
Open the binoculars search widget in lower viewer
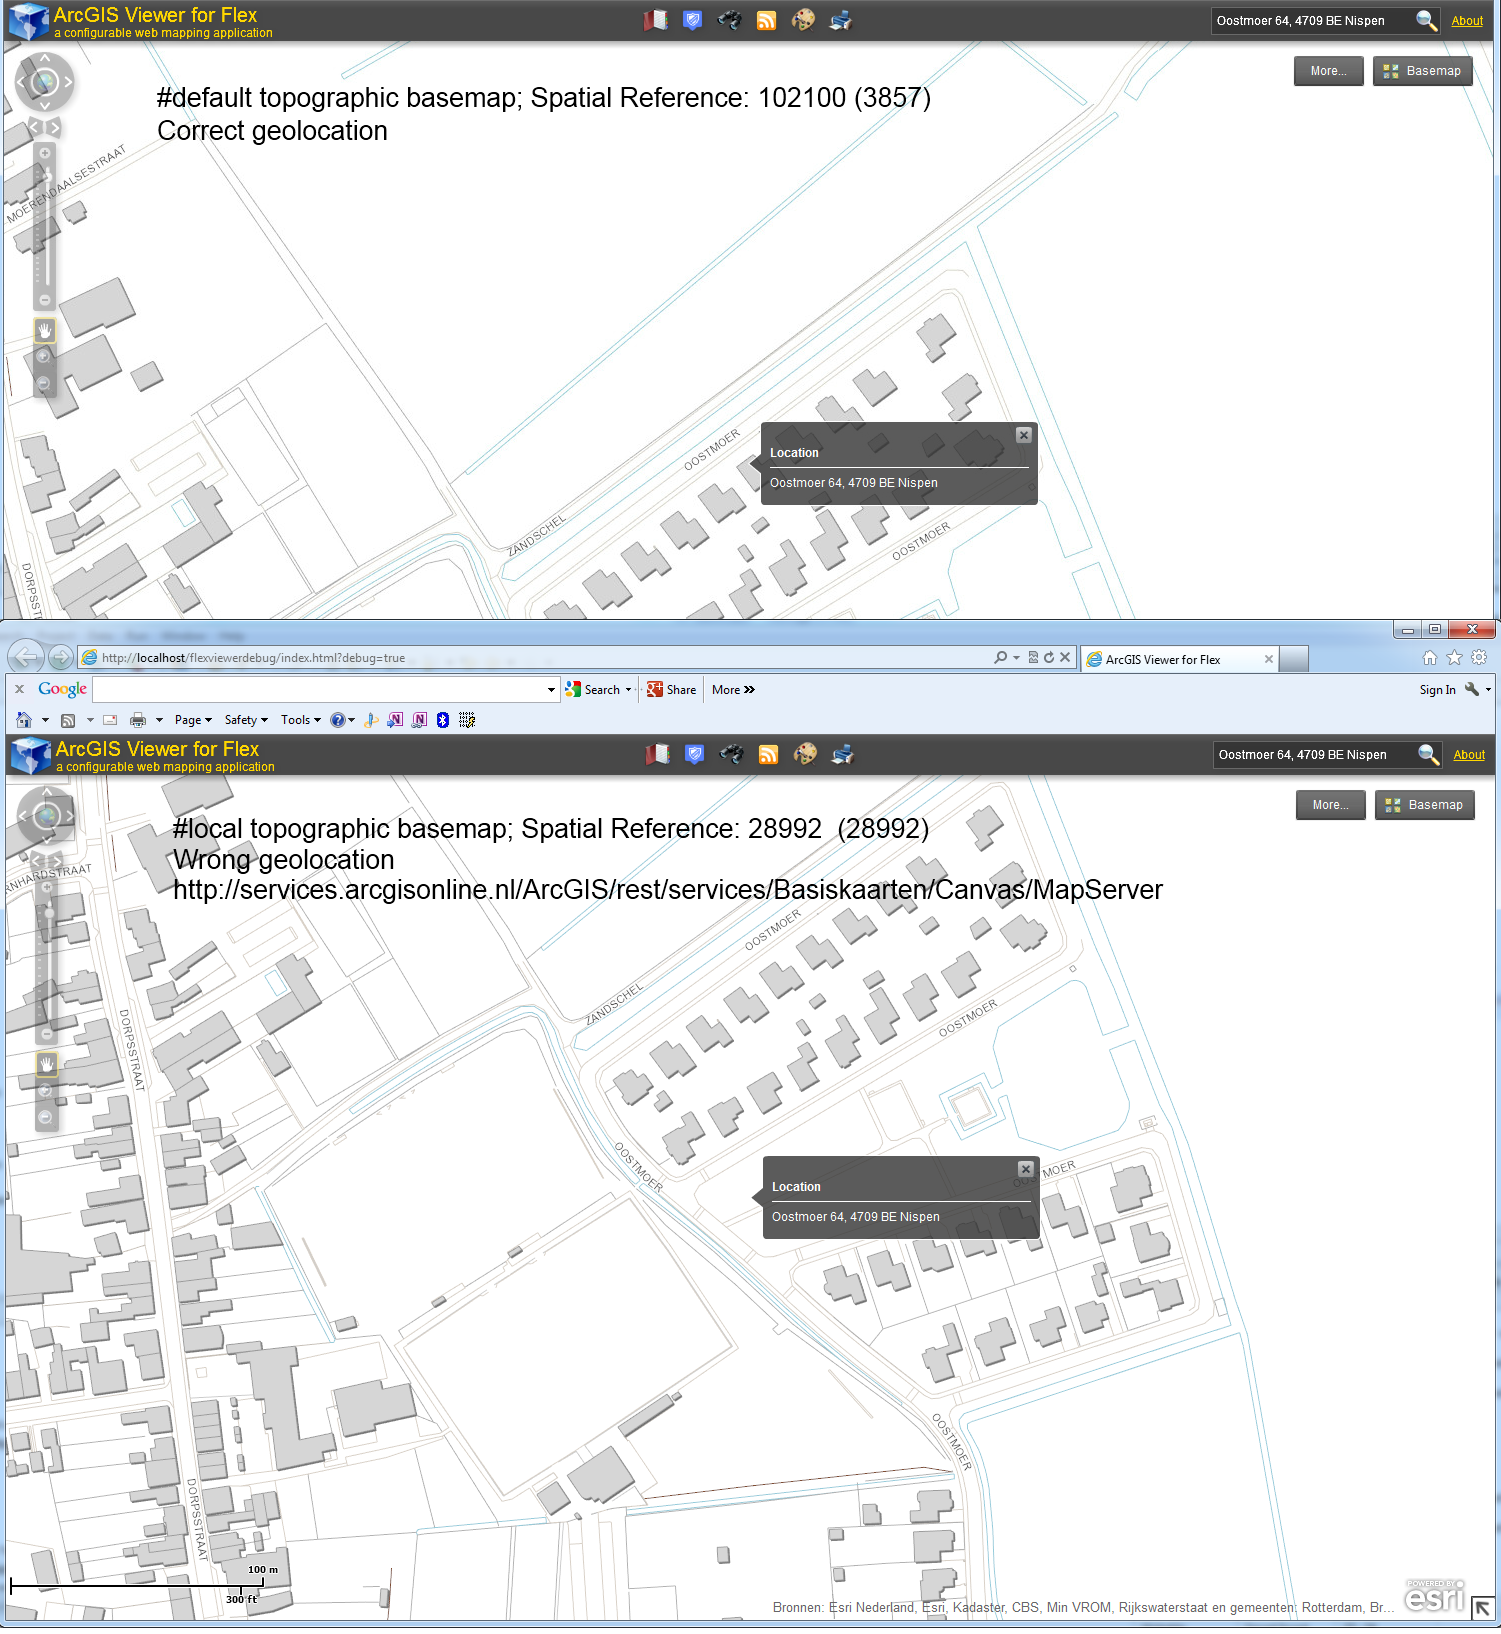point(732,754)
